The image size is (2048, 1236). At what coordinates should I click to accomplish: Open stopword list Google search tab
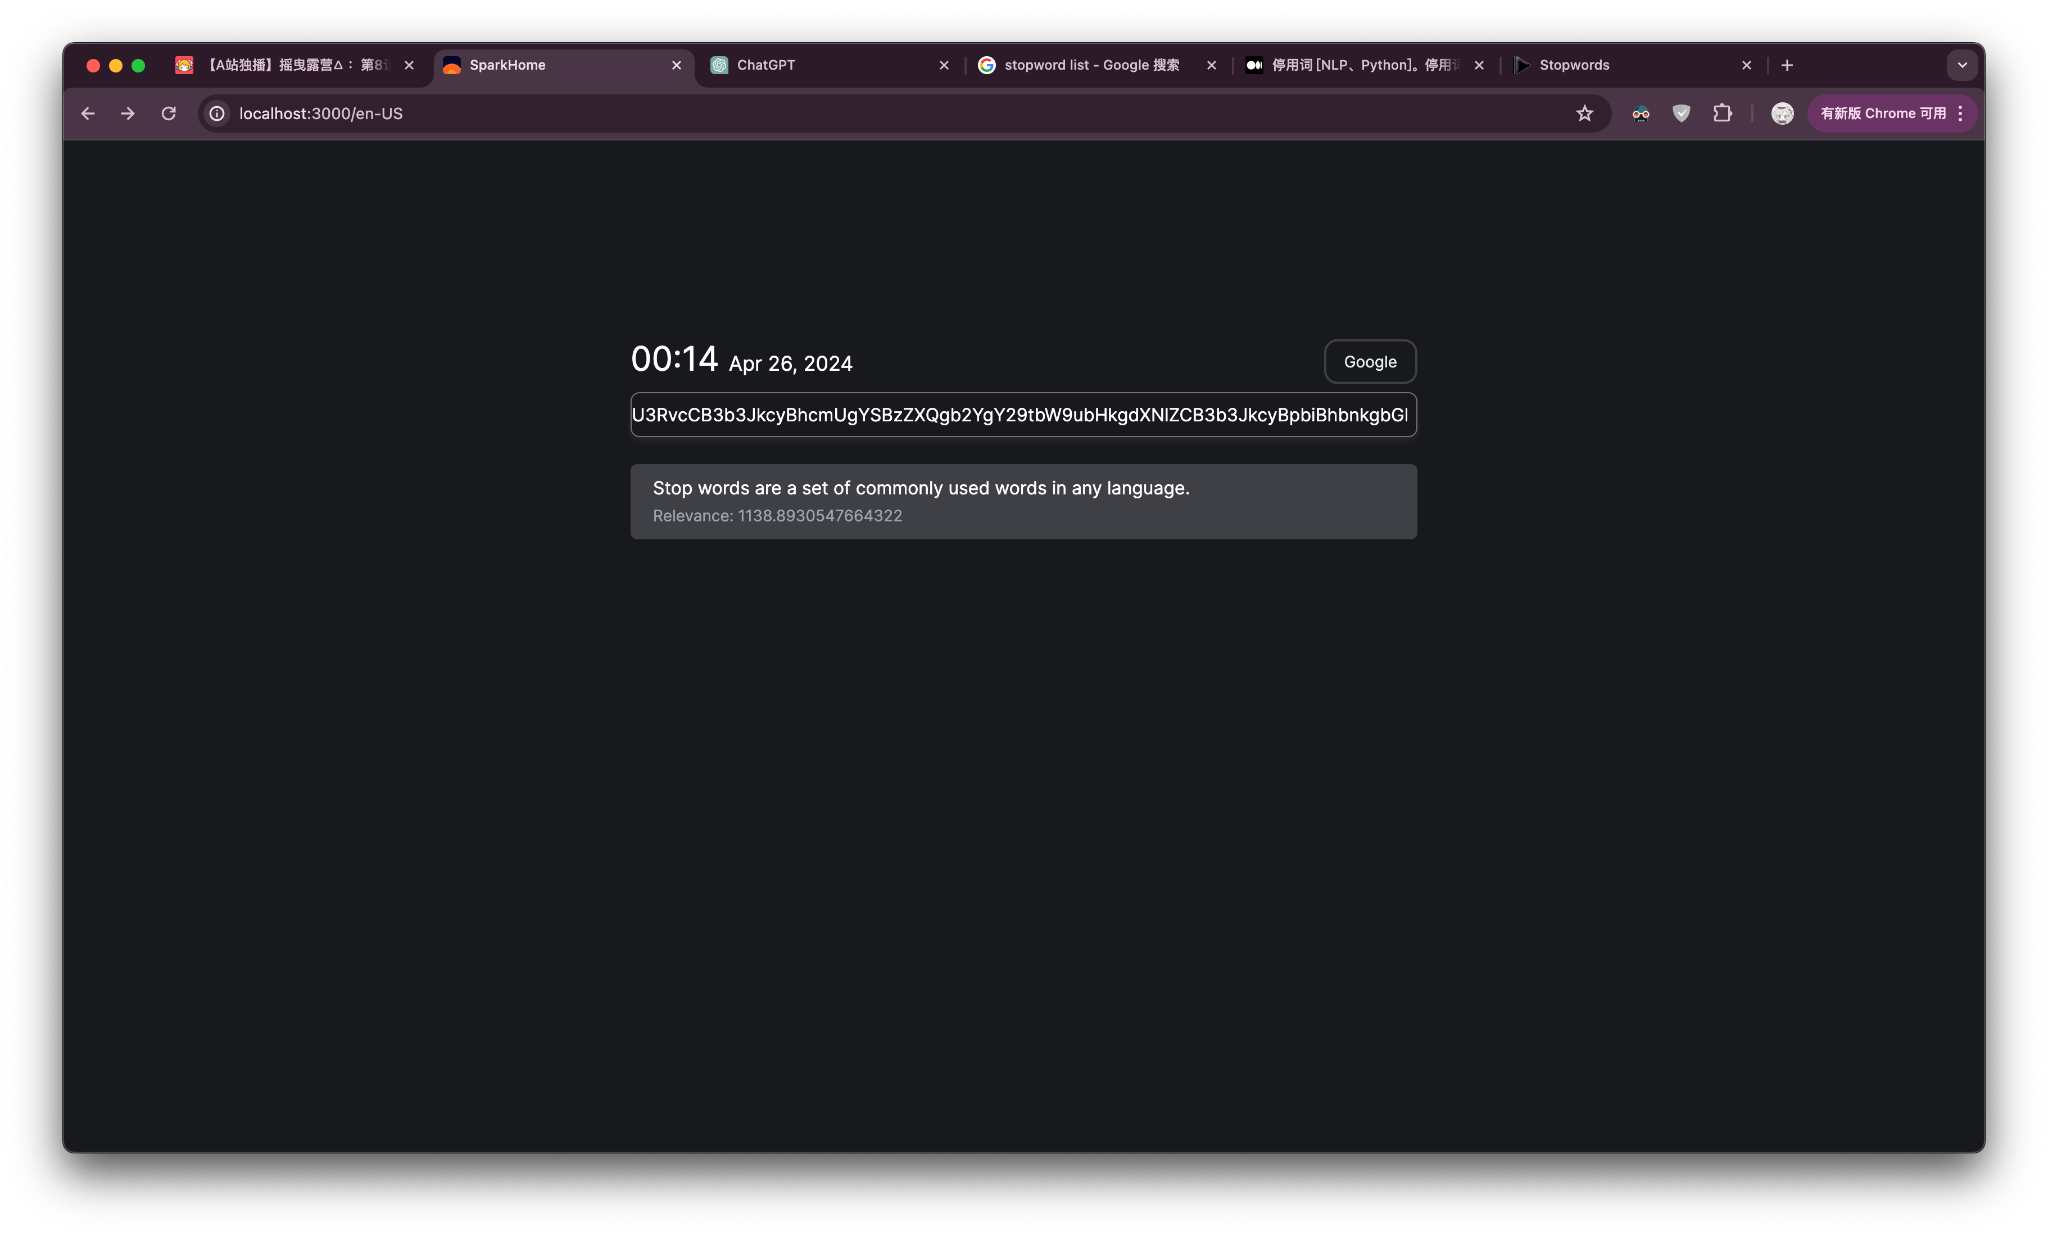point(1090,65)
